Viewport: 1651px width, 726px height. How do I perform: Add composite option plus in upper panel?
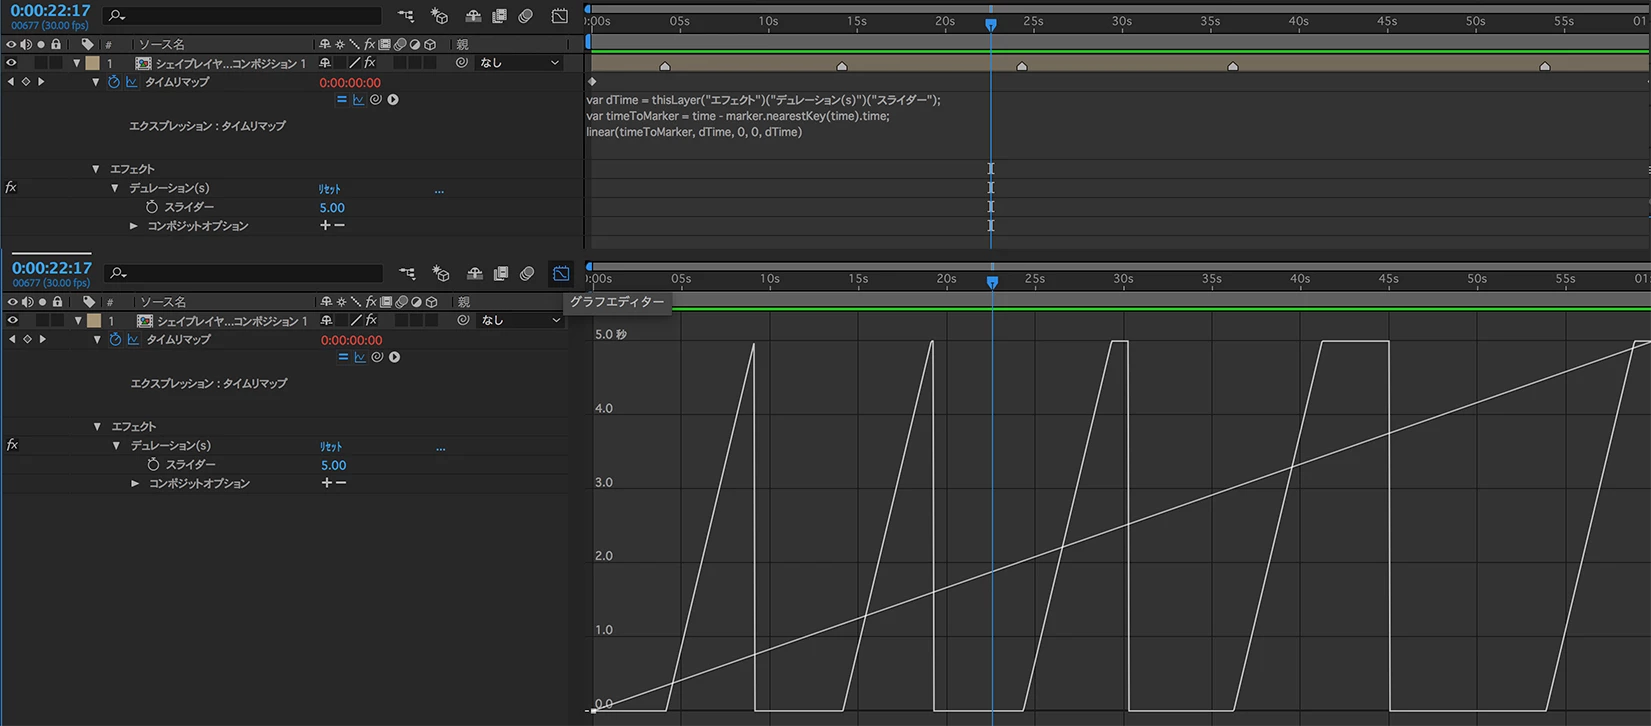pyautogui.click(x=325, y=225)
